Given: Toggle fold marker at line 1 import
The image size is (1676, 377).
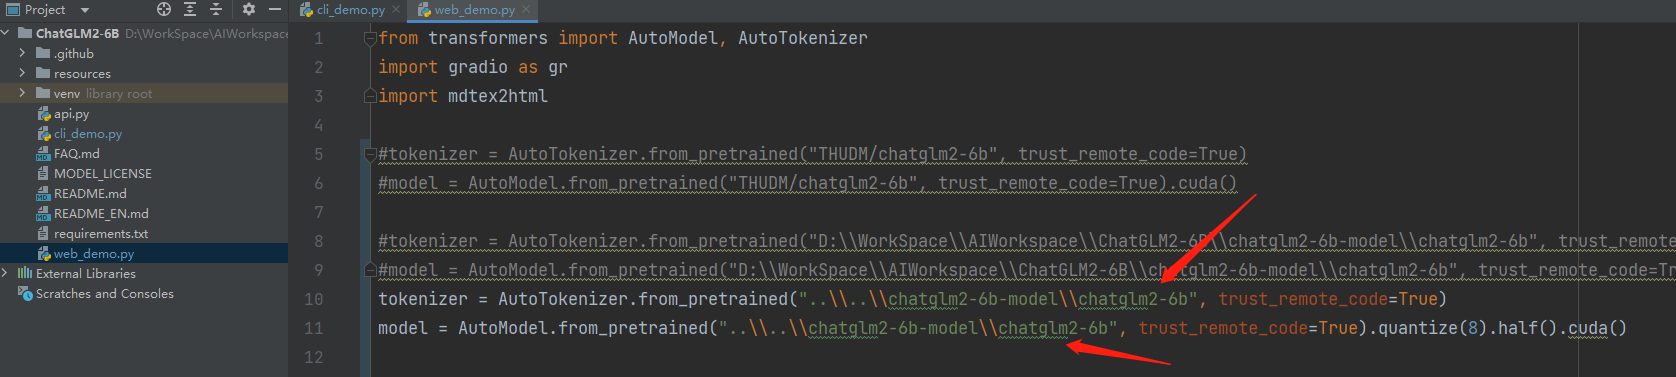Looking at the screenshot, I should (370, 39).
